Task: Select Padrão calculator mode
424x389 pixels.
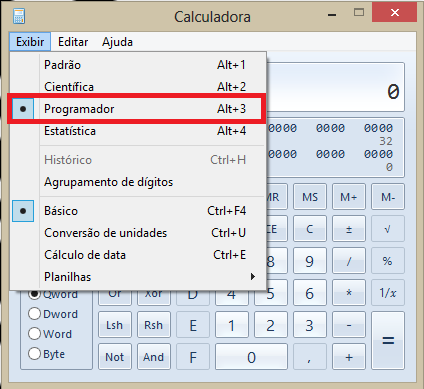Action: (x=138, y=65)
